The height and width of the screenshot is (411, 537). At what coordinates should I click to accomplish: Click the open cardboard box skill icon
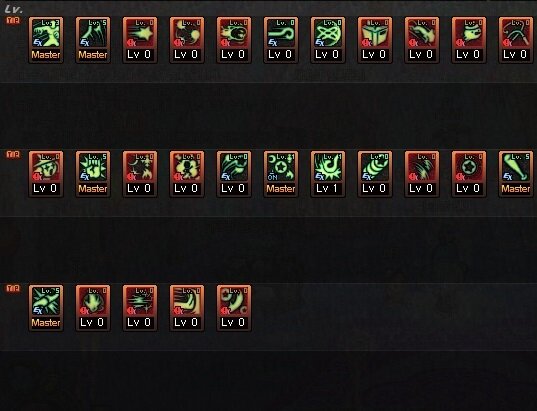tap(375, 40)
